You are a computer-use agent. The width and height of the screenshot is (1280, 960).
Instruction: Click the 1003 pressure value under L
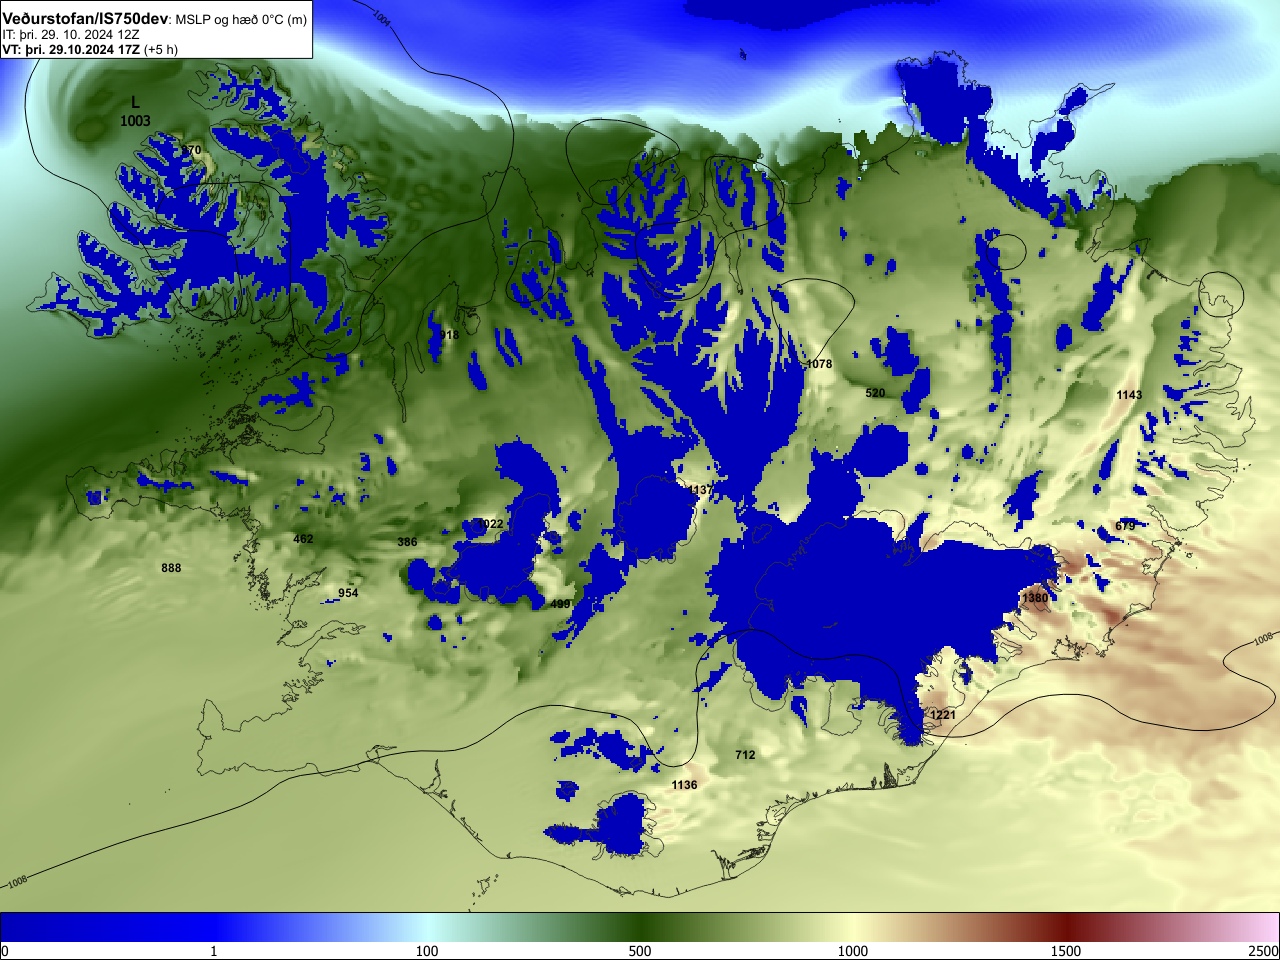pos(135,121)
